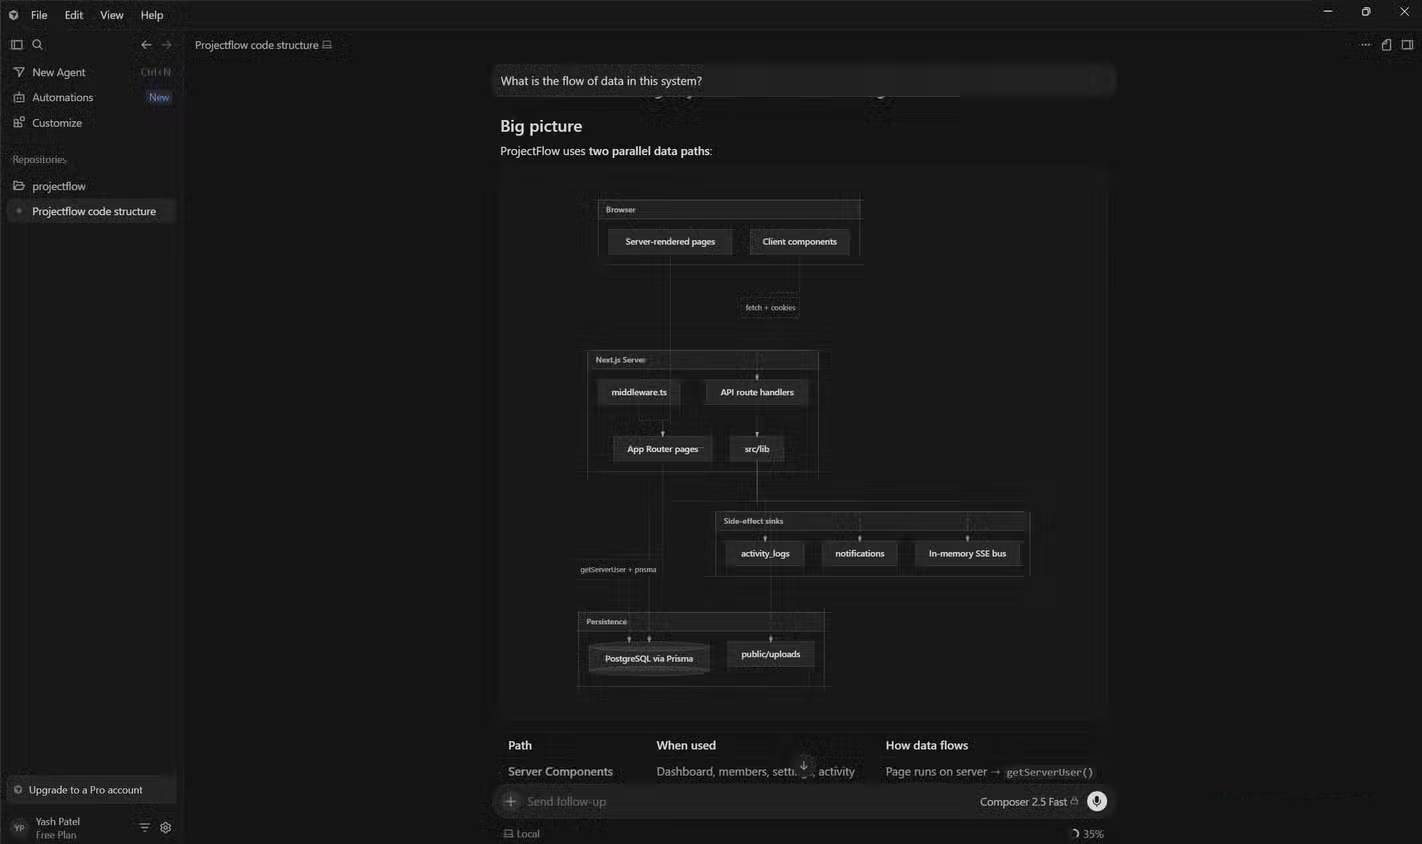The width and height of the screenshot is (1422, 844).
Task: Open the three-dot more options menu
Action: point(1365,44)
